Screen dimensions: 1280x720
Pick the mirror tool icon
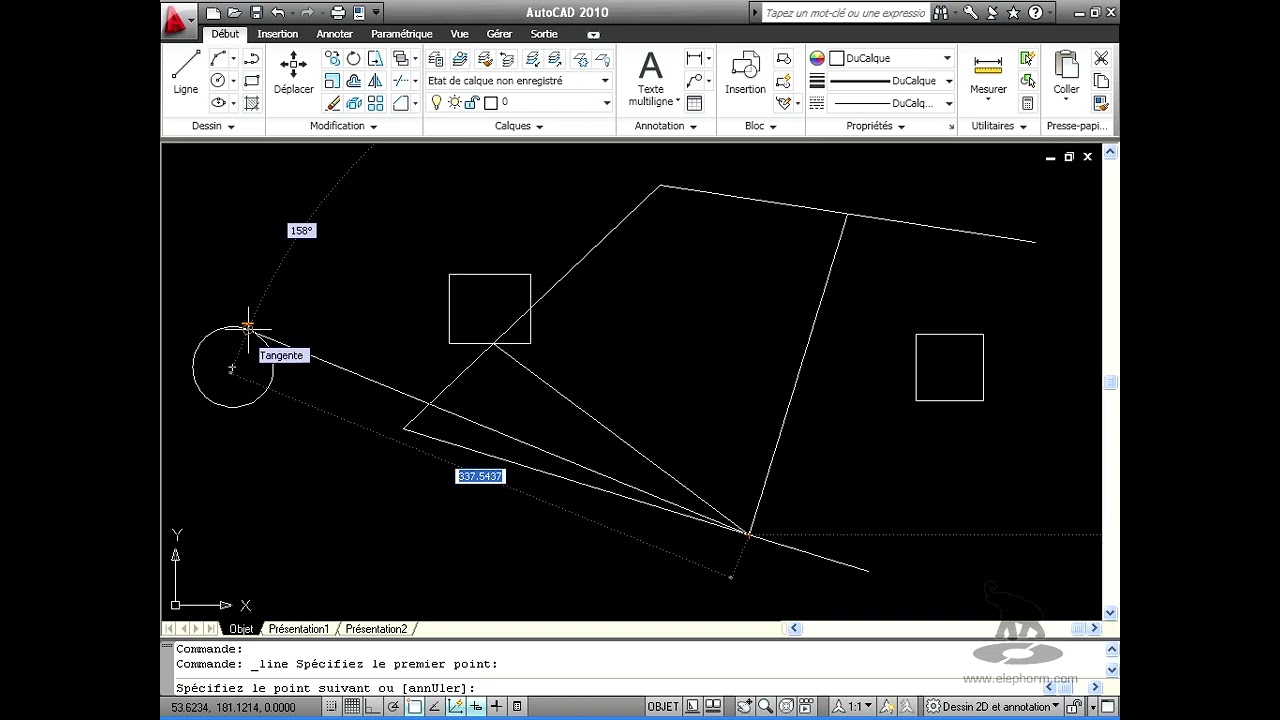click(375, 81)
